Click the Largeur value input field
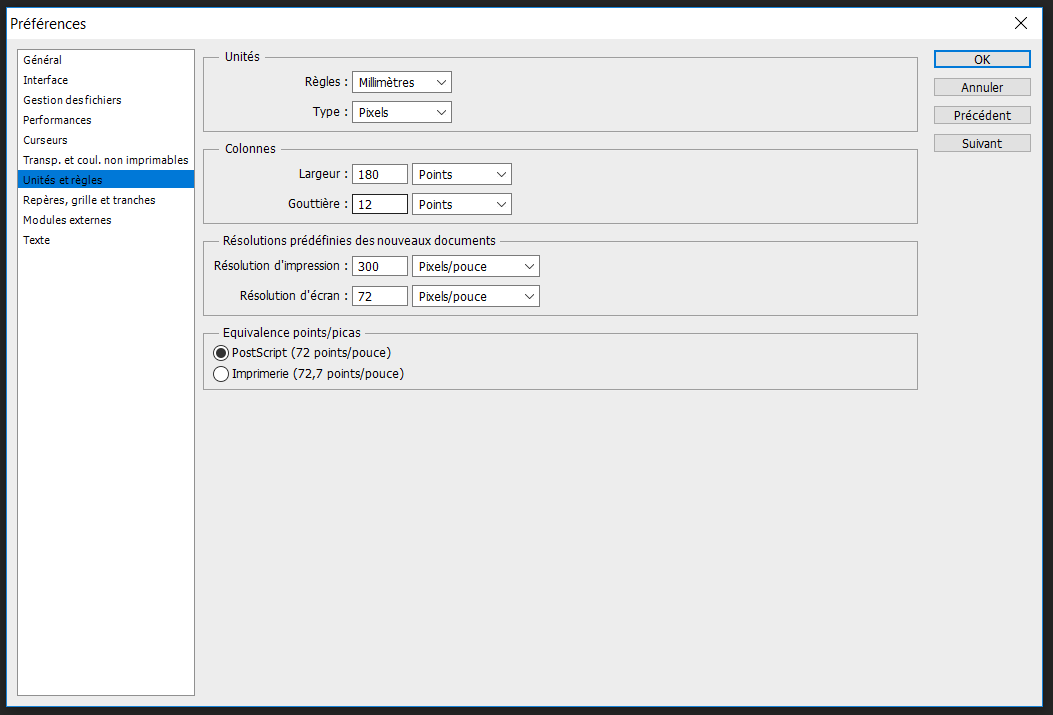 click(x=379, y=174)
